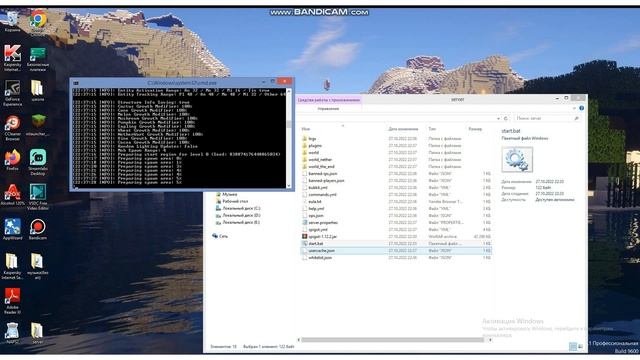640x360 pixels.
Task: Open the address bar history dropdown
Action: [x=498, y=118]
